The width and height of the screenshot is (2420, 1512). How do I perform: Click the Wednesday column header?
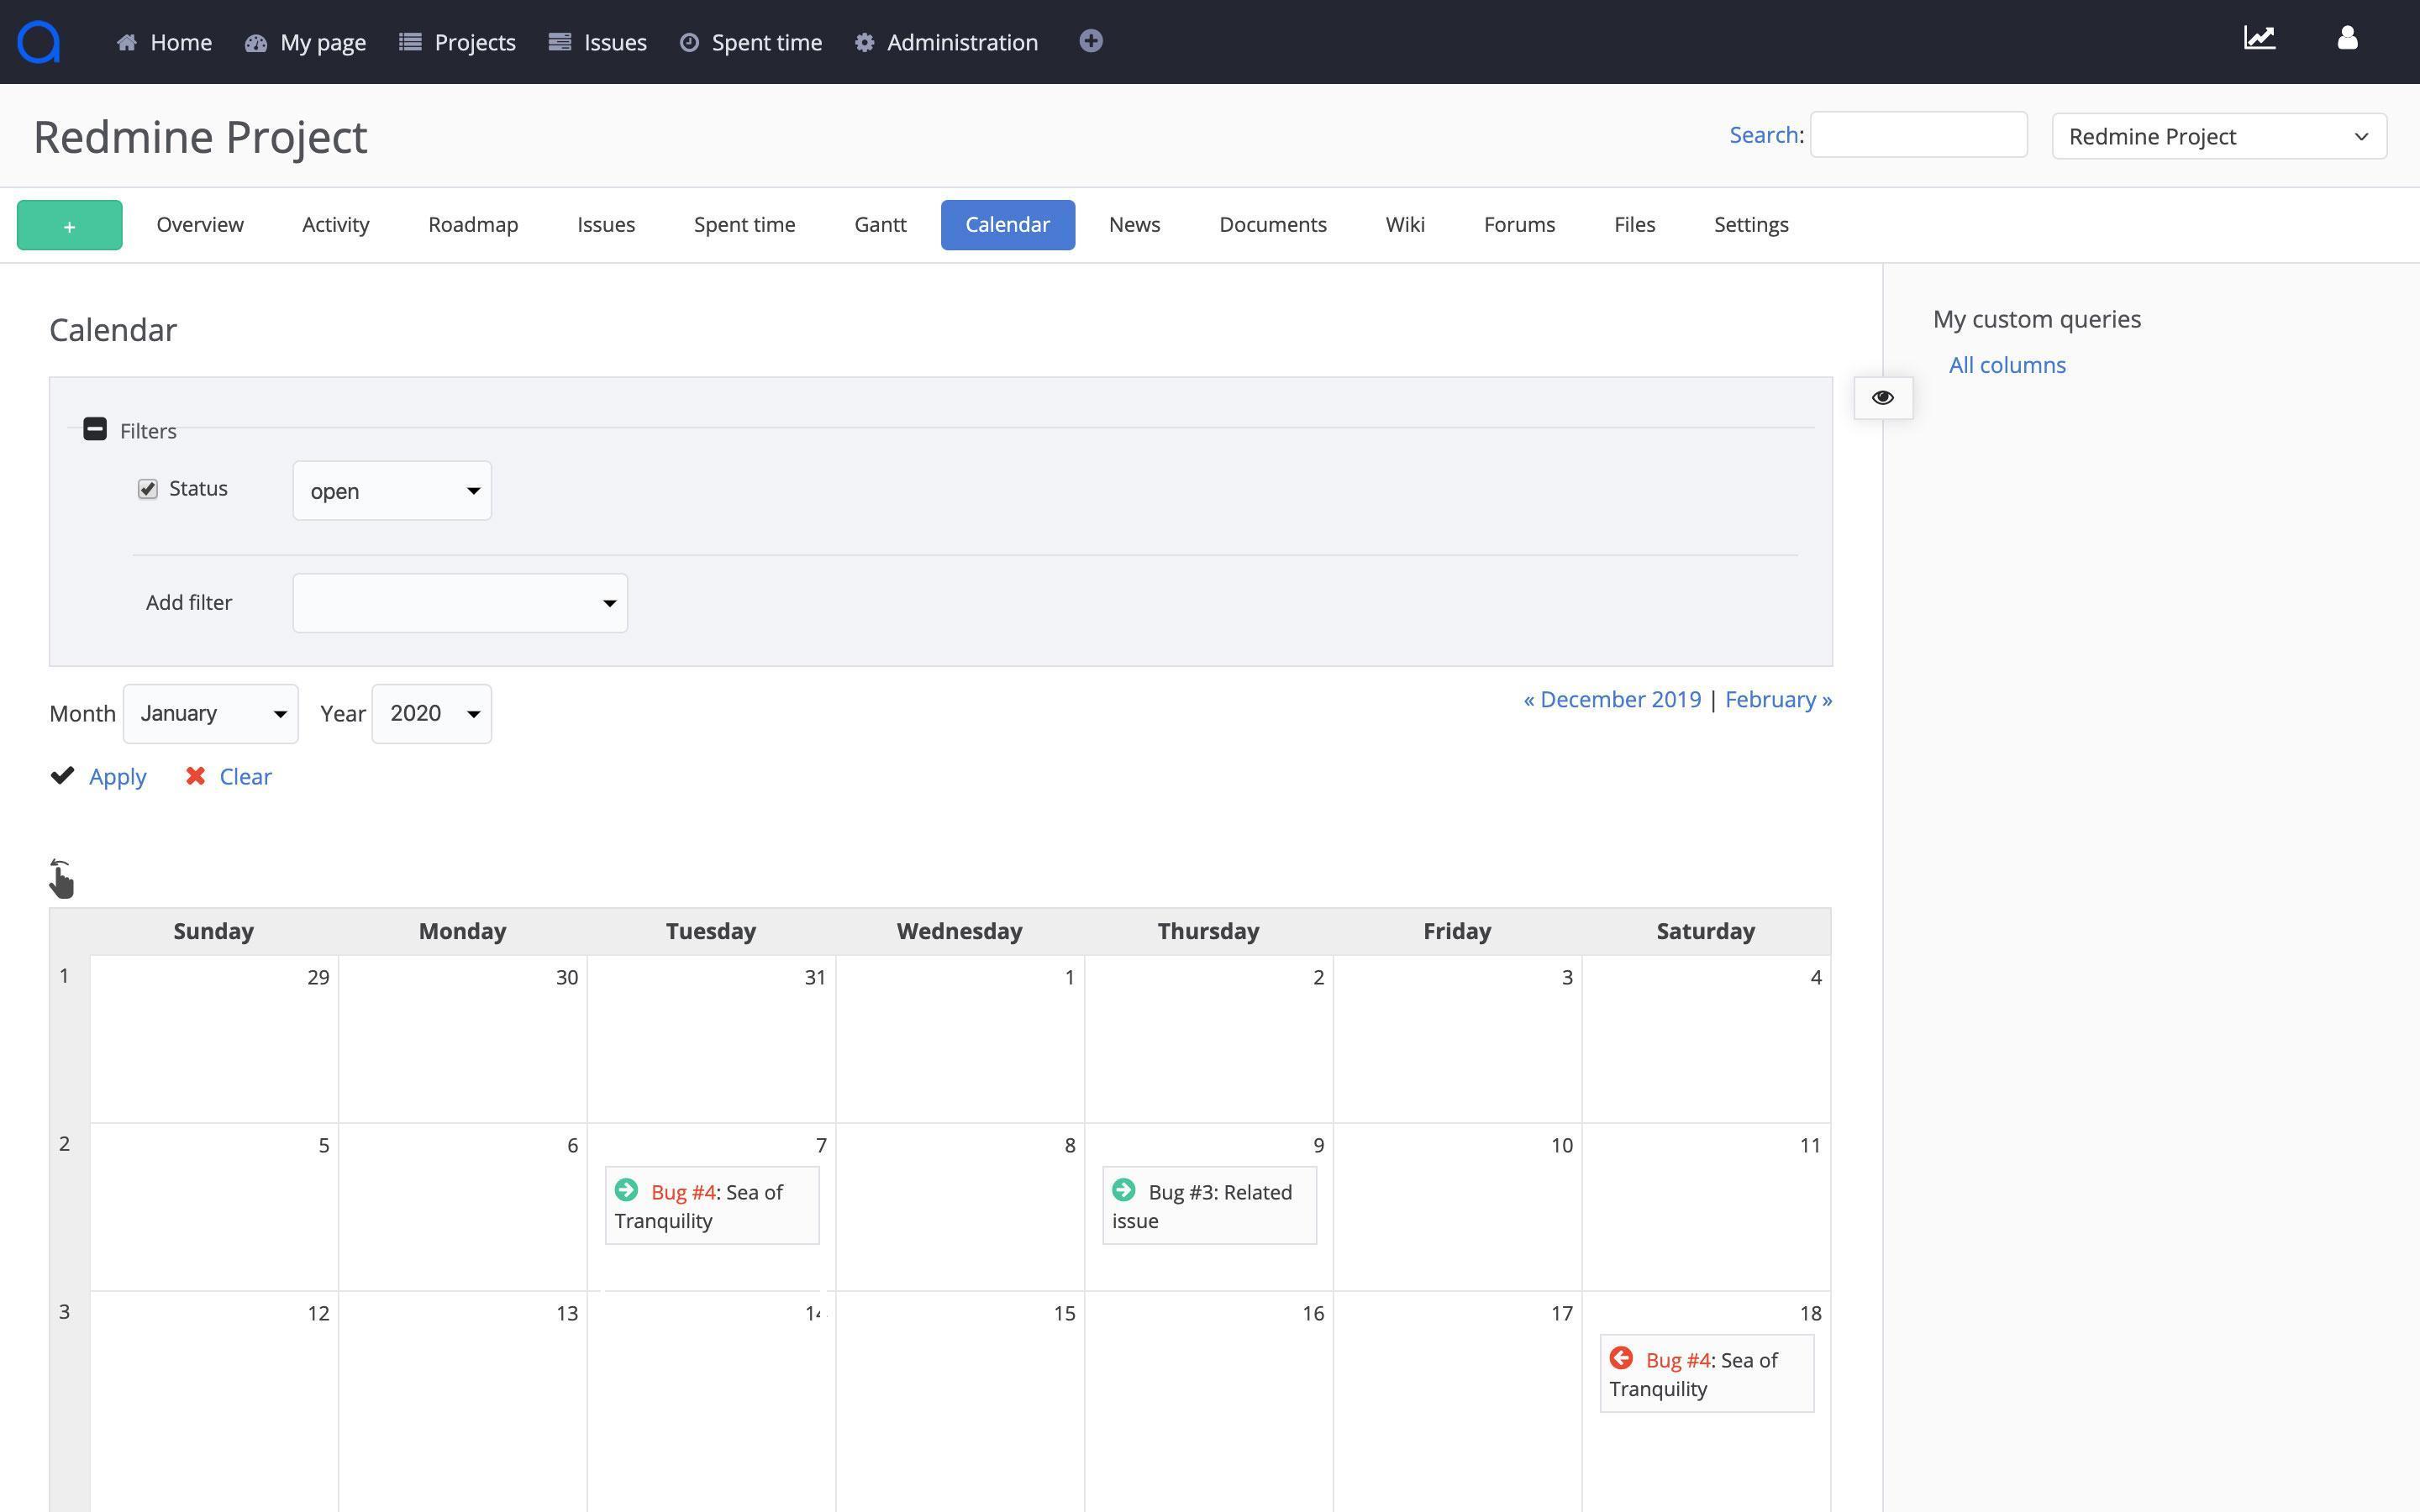tap(959, 931)
